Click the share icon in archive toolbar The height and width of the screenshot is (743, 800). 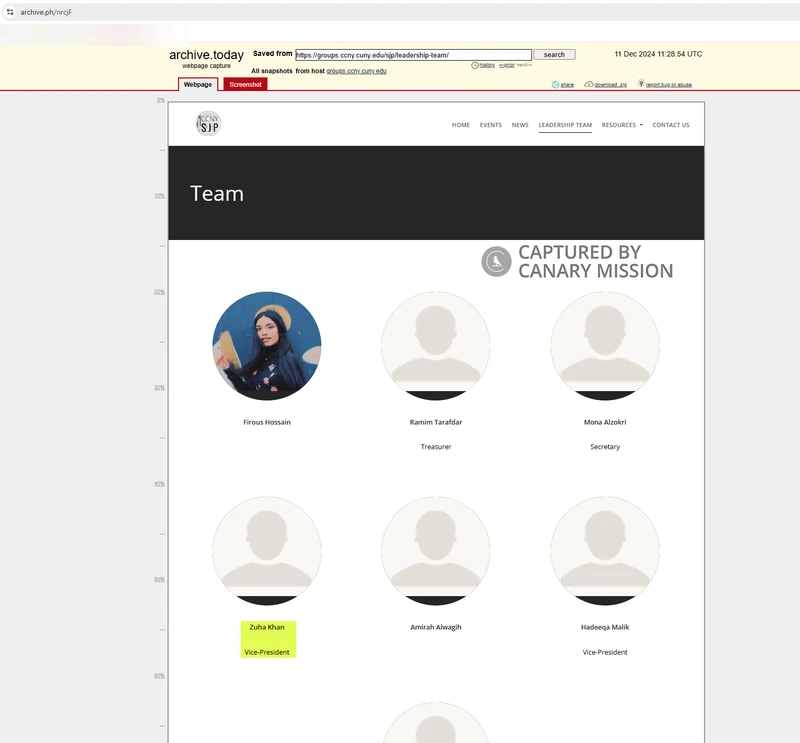556,85
